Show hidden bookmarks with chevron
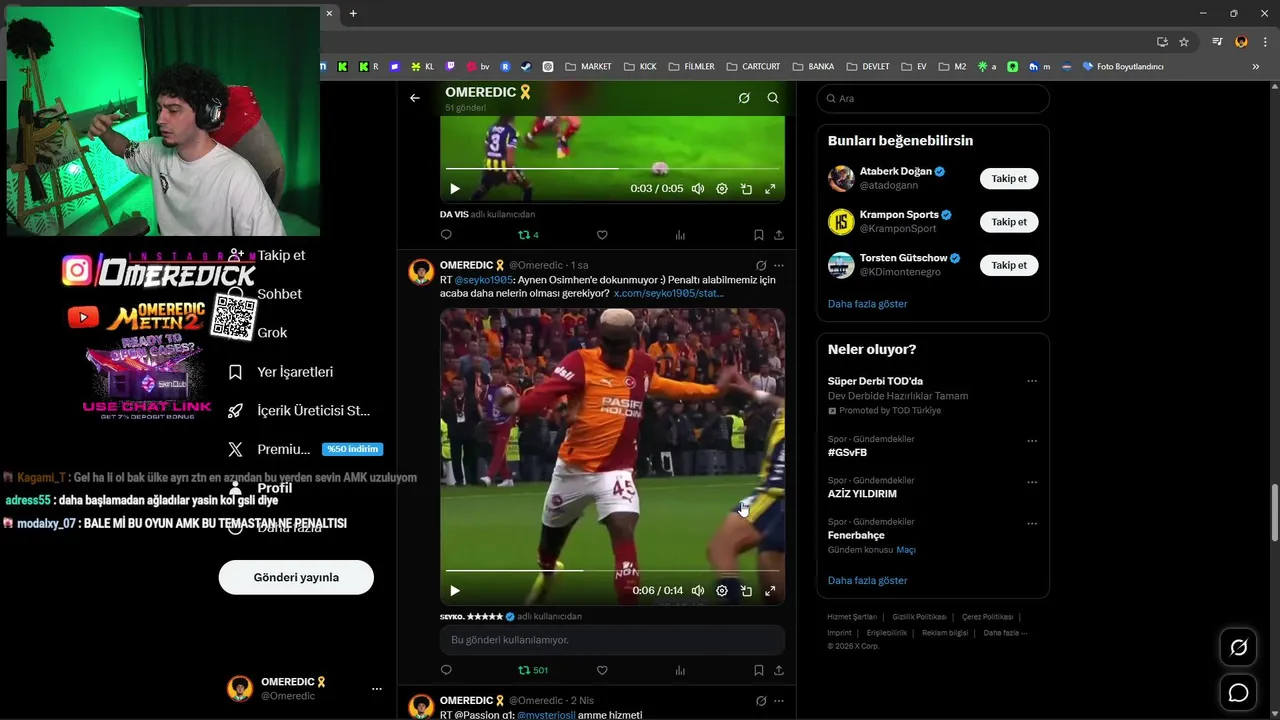The image size is (1280, 720). coord(1256,67)
